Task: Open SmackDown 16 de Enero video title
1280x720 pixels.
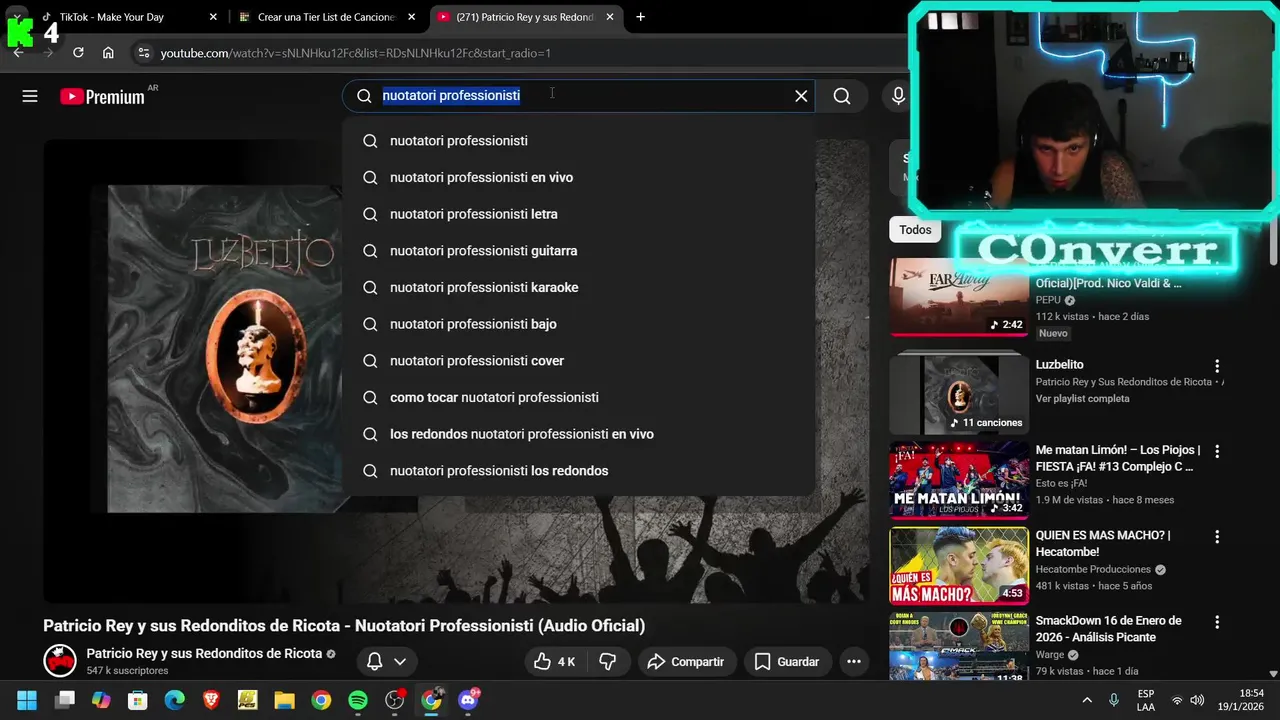Action: pos(1109,629)
